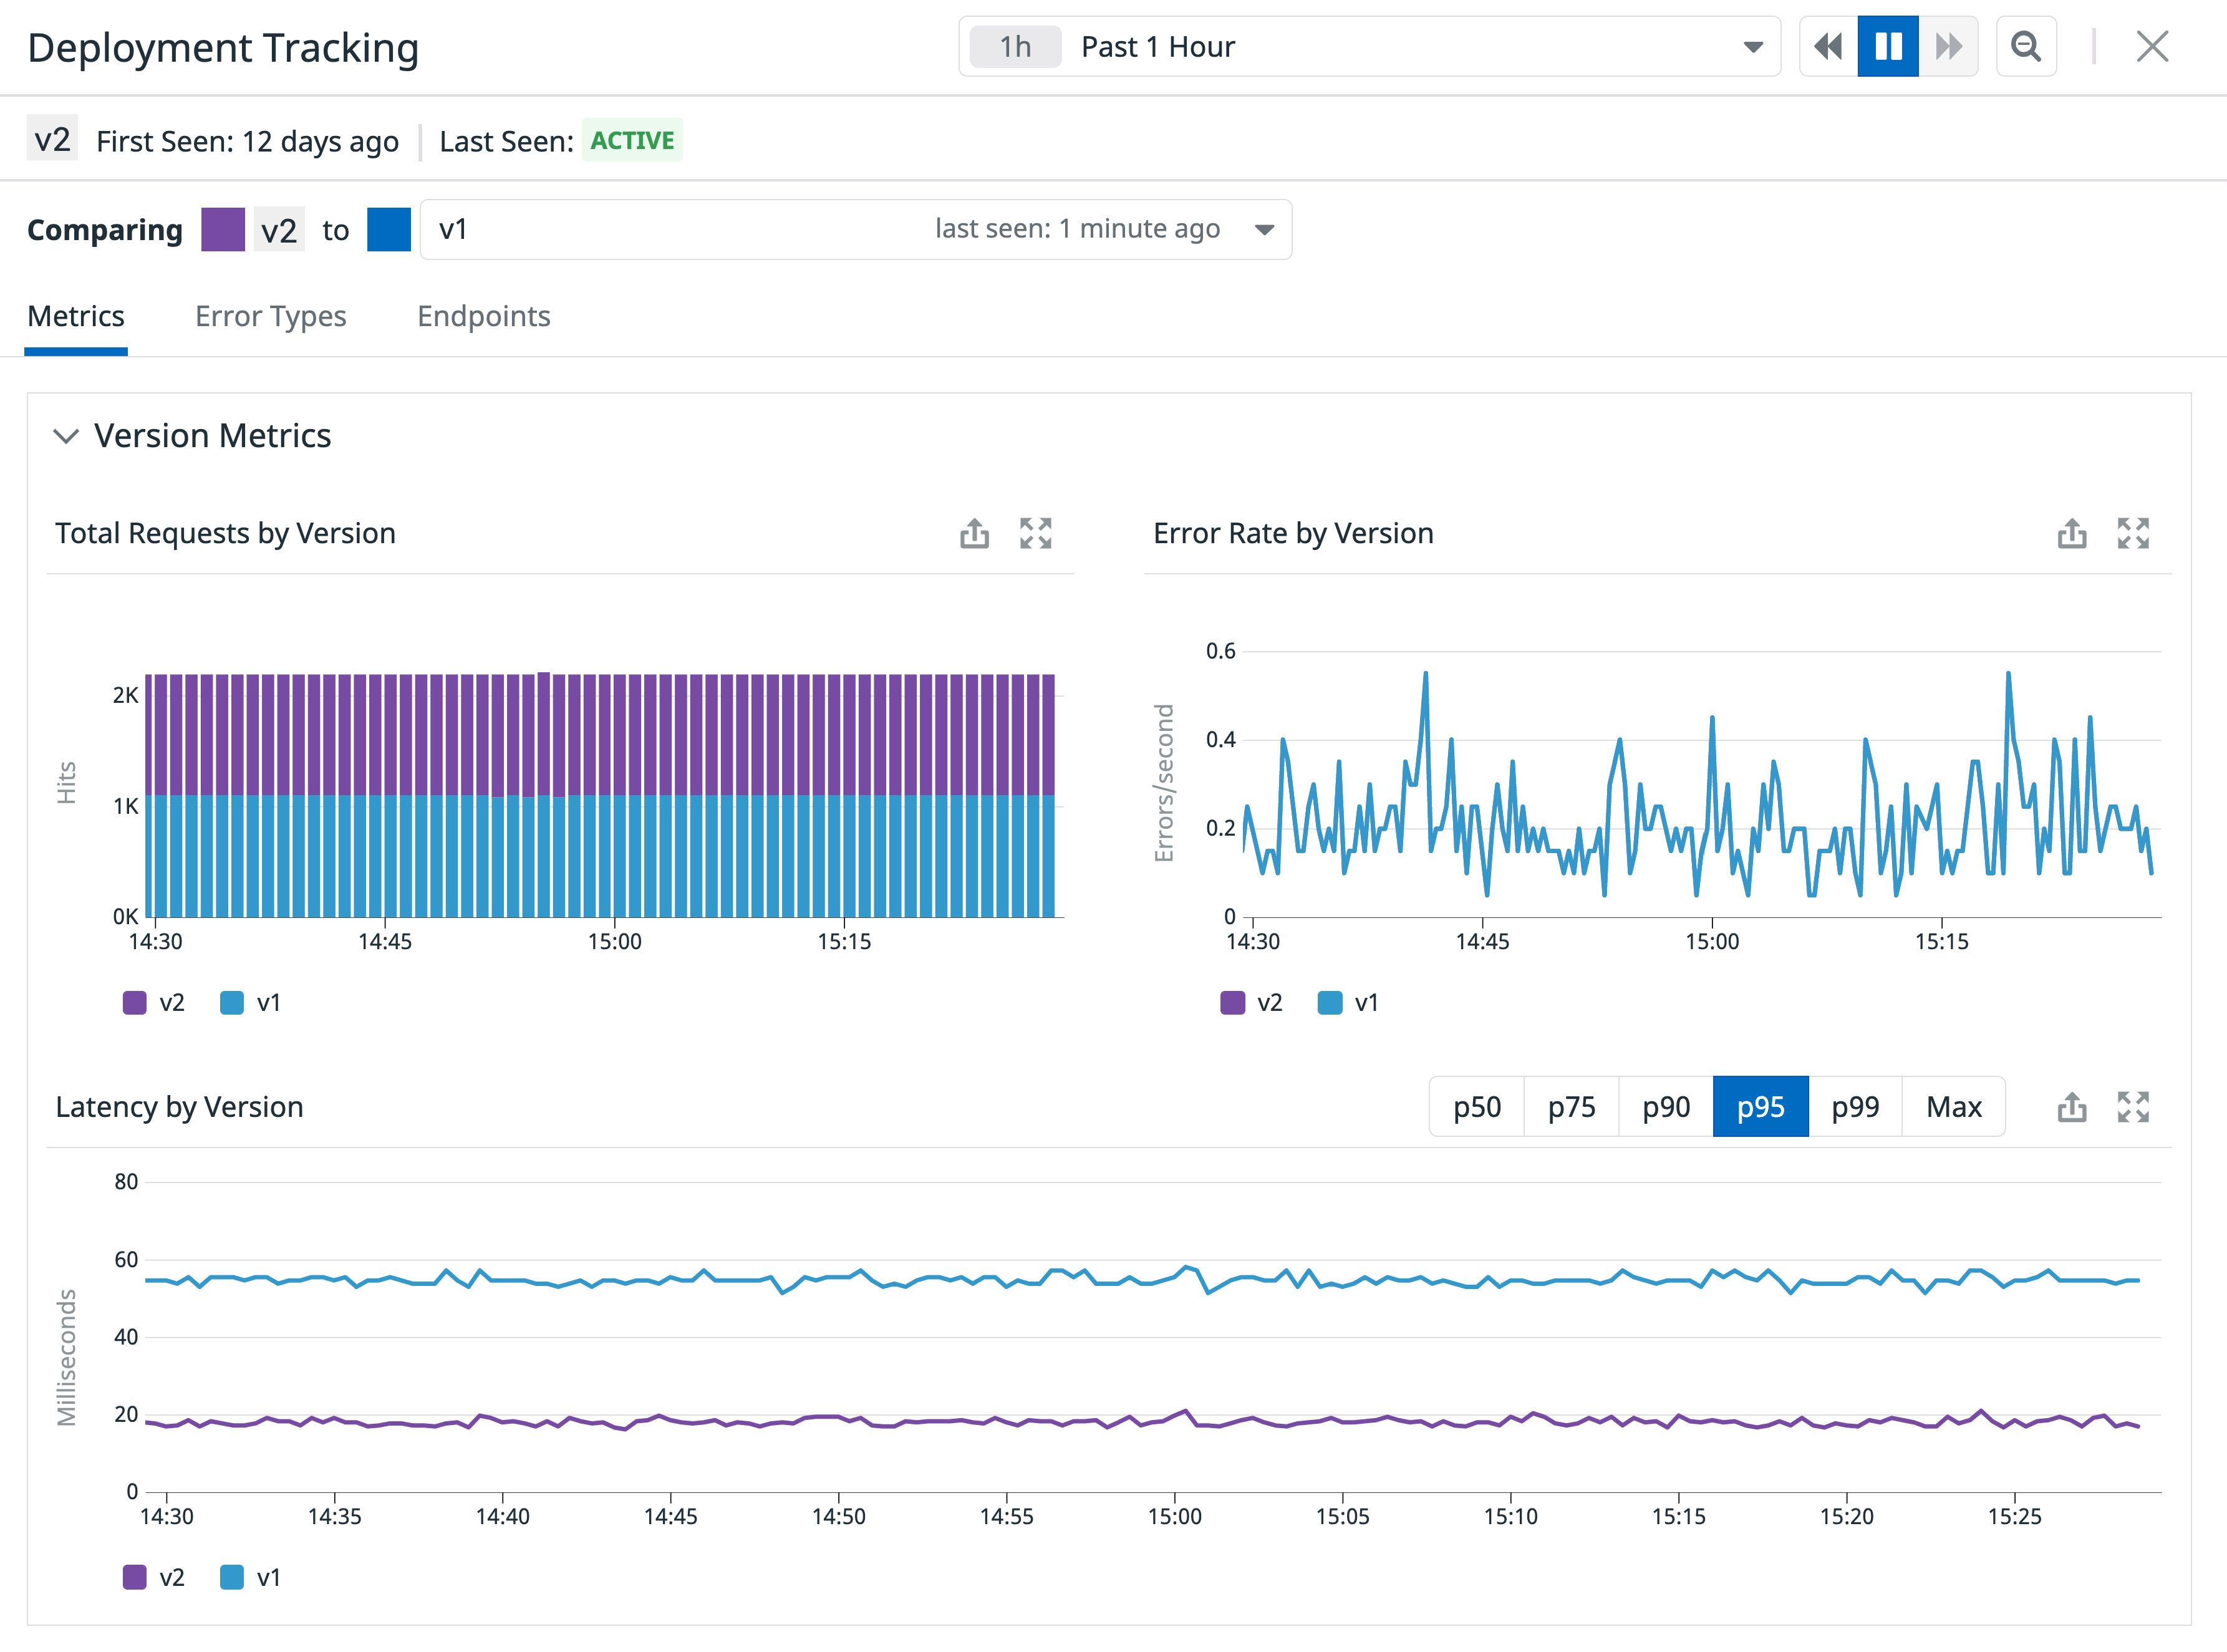
Task: Zoom out the time range
Action: (x=2026, y=46)
